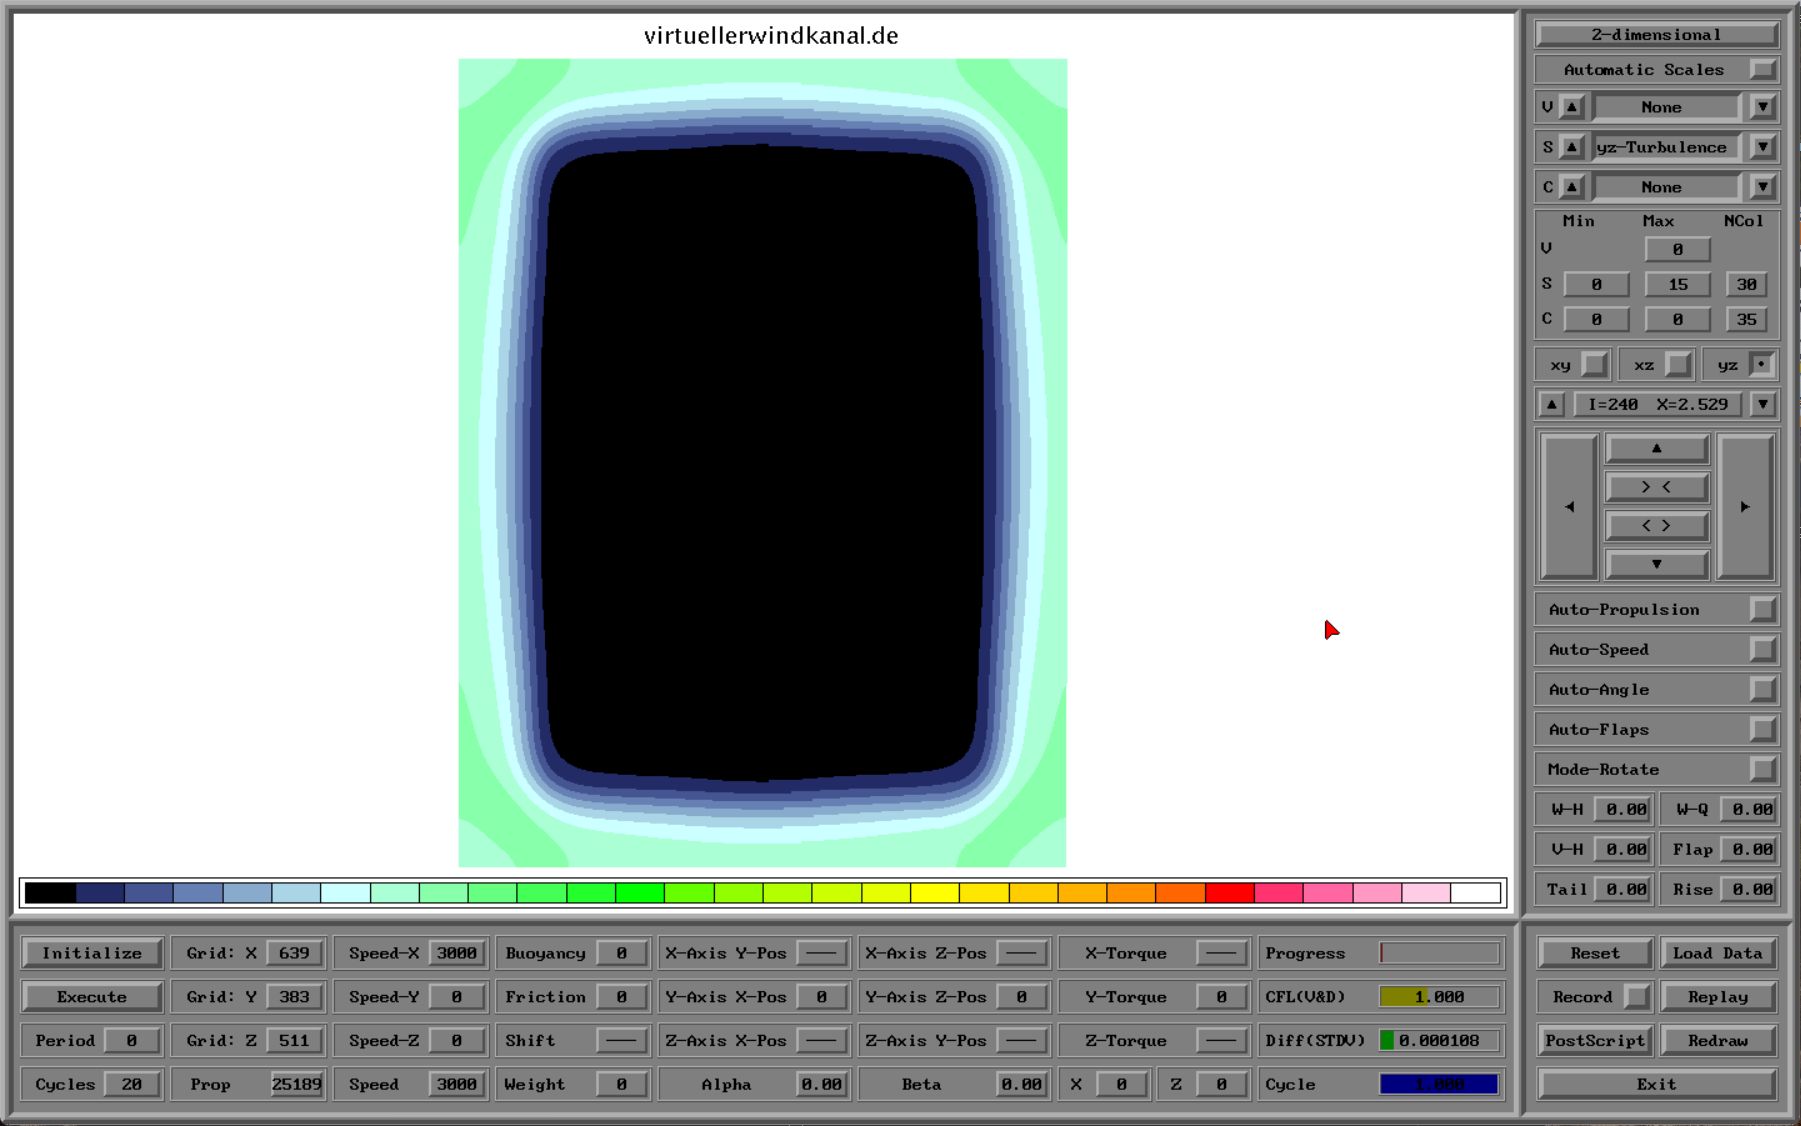Toggle the Record checkbox

point(1636,997)
